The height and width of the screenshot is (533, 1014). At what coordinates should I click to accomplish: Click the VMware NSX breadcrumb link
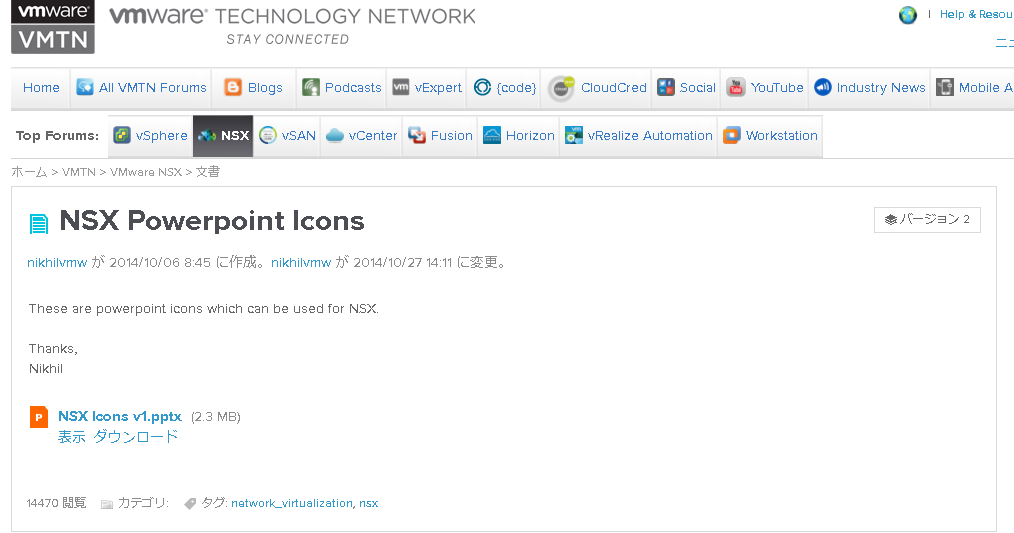point(146,171)
